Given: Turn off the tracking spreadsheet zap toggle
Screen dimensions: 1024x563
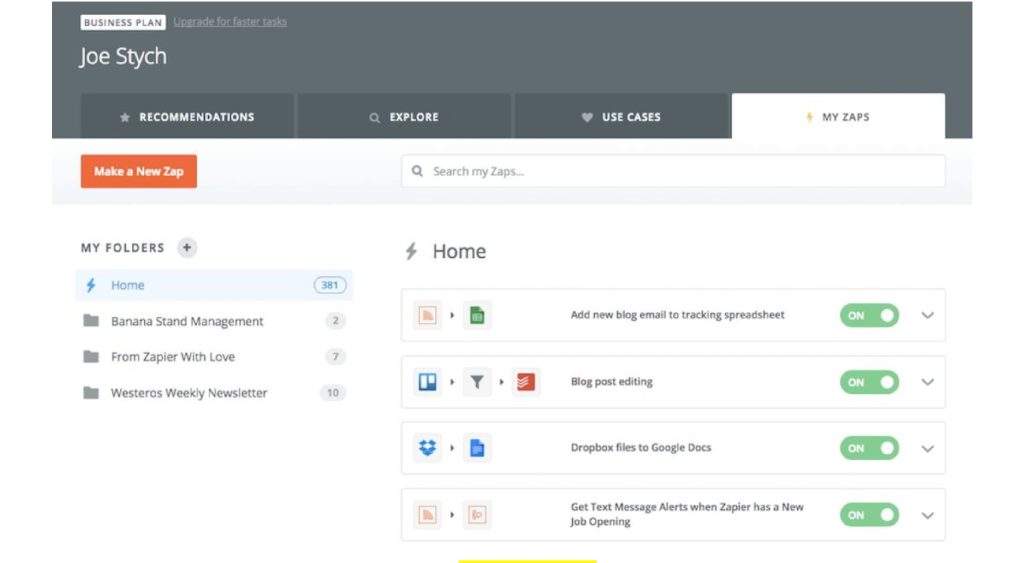Looking at the screenshot, I should 869,315.
